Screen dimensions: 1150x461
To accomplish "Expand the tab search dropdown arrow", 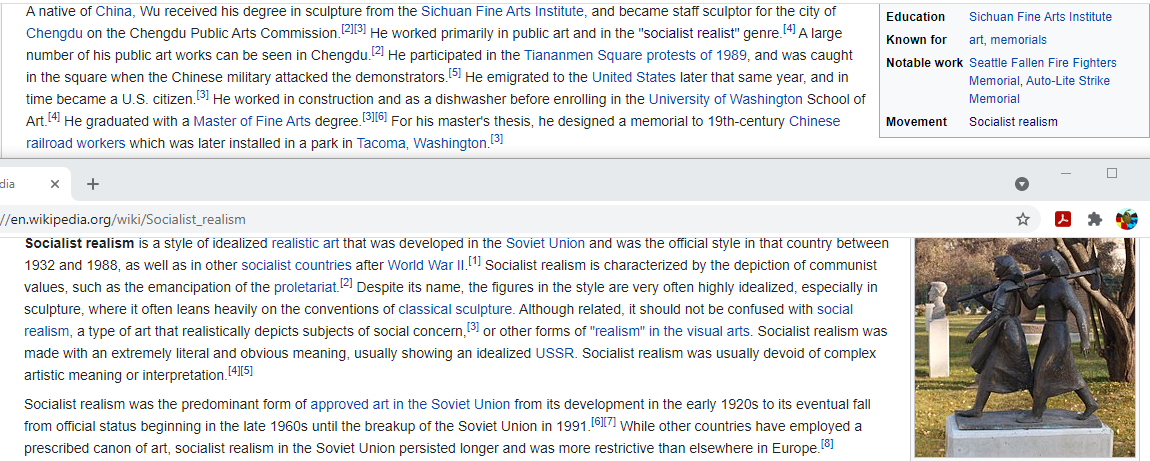I will [x=1022, y=184].
